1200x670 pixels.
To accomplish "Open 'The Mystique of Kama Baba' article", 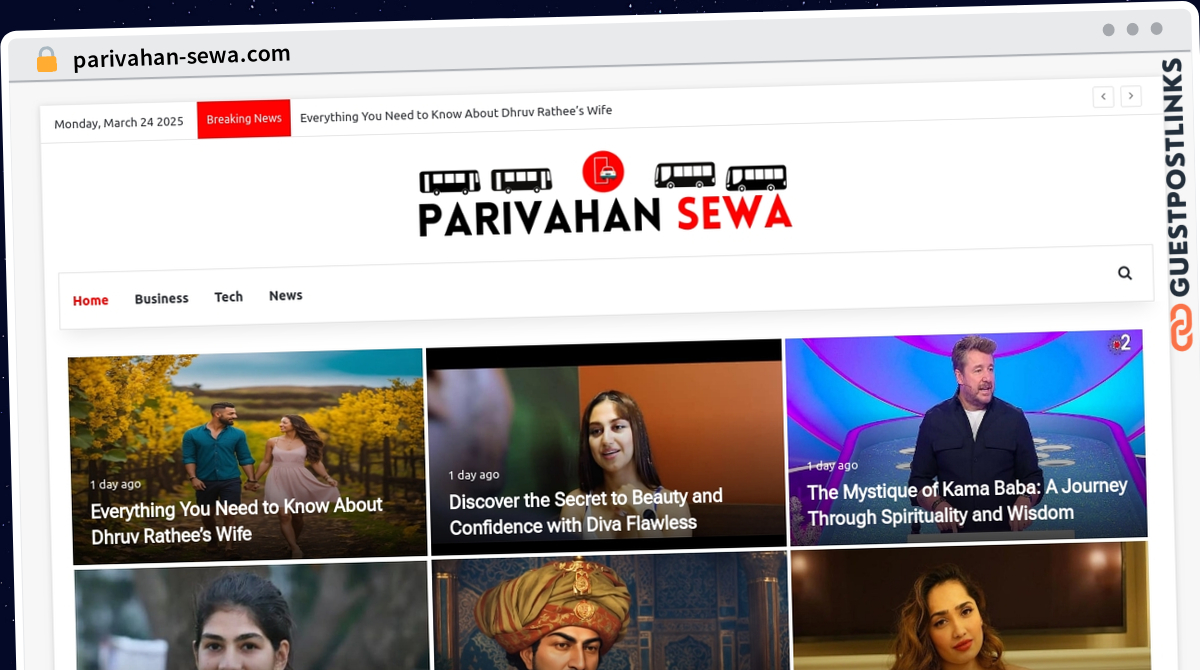I will 967,502.
